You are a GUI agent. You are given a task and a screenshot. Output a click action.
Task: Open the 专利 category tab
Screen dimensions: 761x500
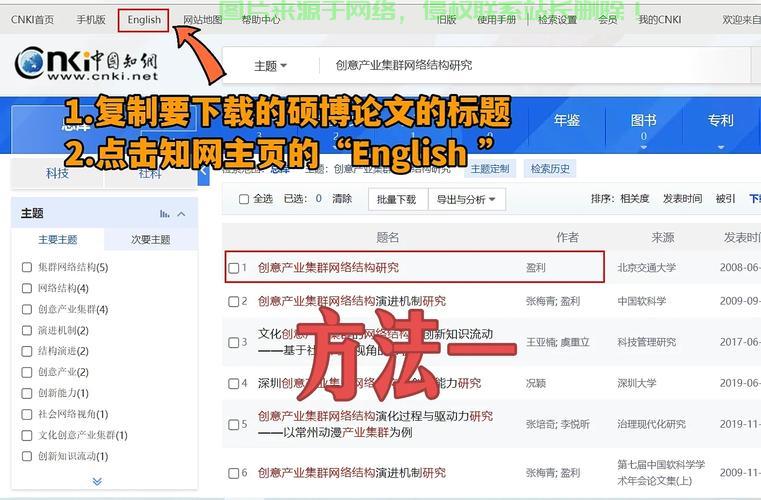click(720, 120)
